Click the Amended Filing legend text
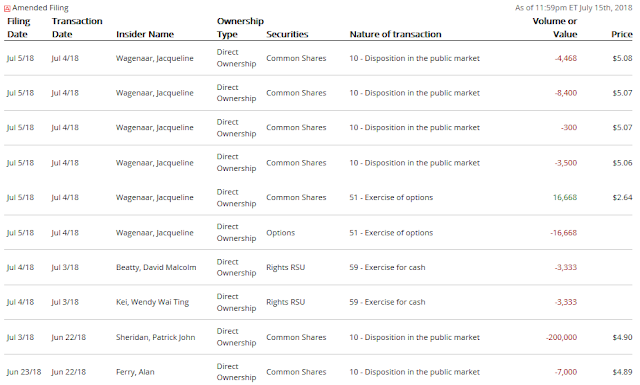The image size is (640, 385). click(40, 8)
